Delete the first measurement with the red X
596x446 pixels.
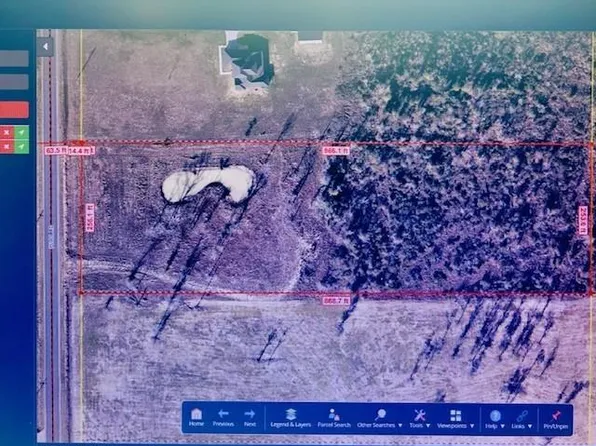pos(6,132)
